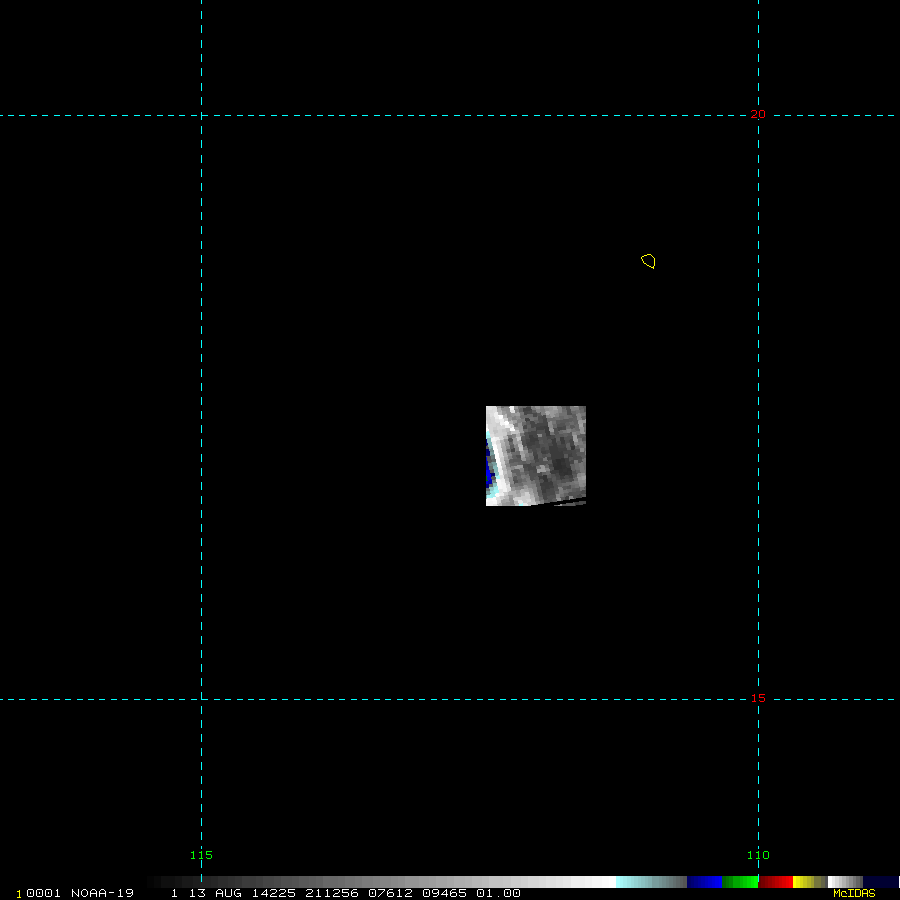
Task: Click the green 115 longitude label
Action: [201, 855]
